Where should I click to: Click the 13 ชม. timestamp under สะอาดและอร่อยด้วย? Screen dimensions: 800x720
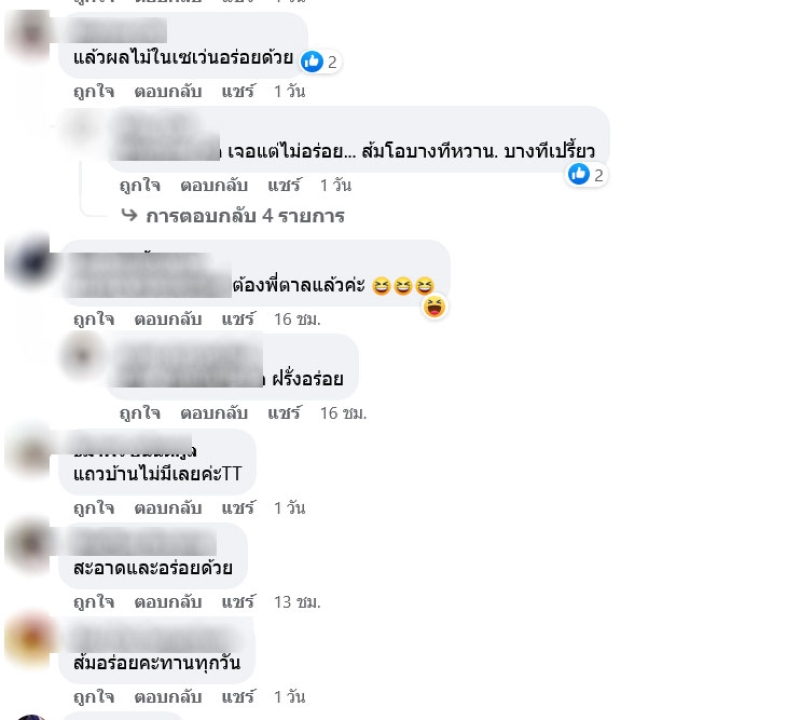pos(297,602)
